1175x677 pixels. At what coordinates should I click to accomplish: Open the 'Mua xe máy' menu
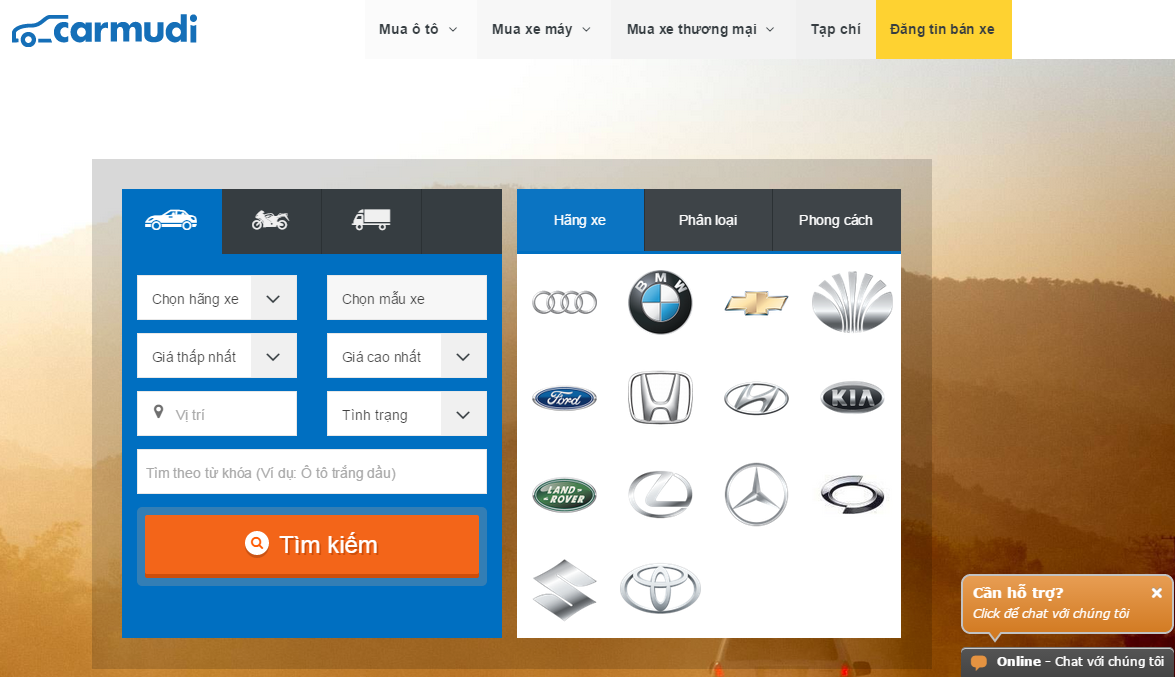[541, 29]
